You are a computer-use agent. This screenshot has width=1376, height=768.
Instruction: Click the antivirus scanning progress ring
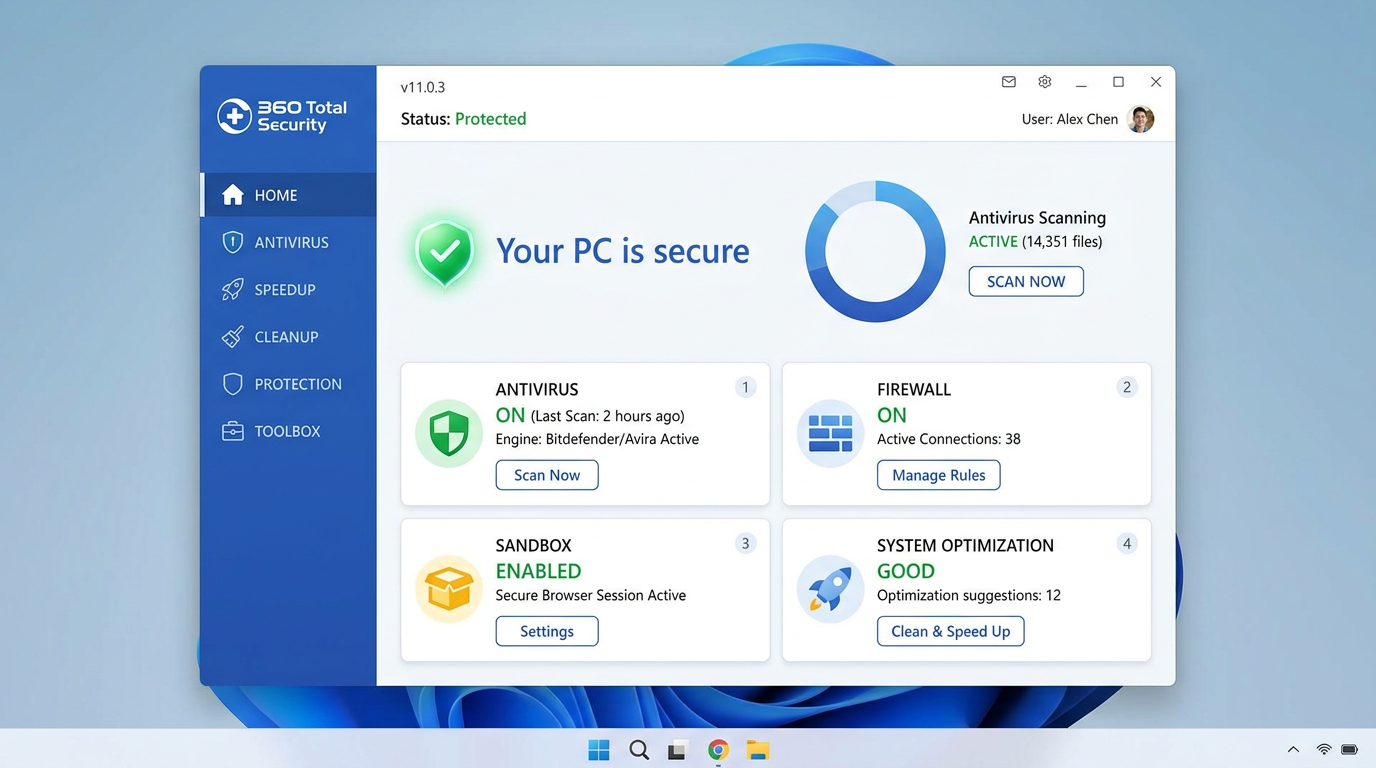pos(875,251)
